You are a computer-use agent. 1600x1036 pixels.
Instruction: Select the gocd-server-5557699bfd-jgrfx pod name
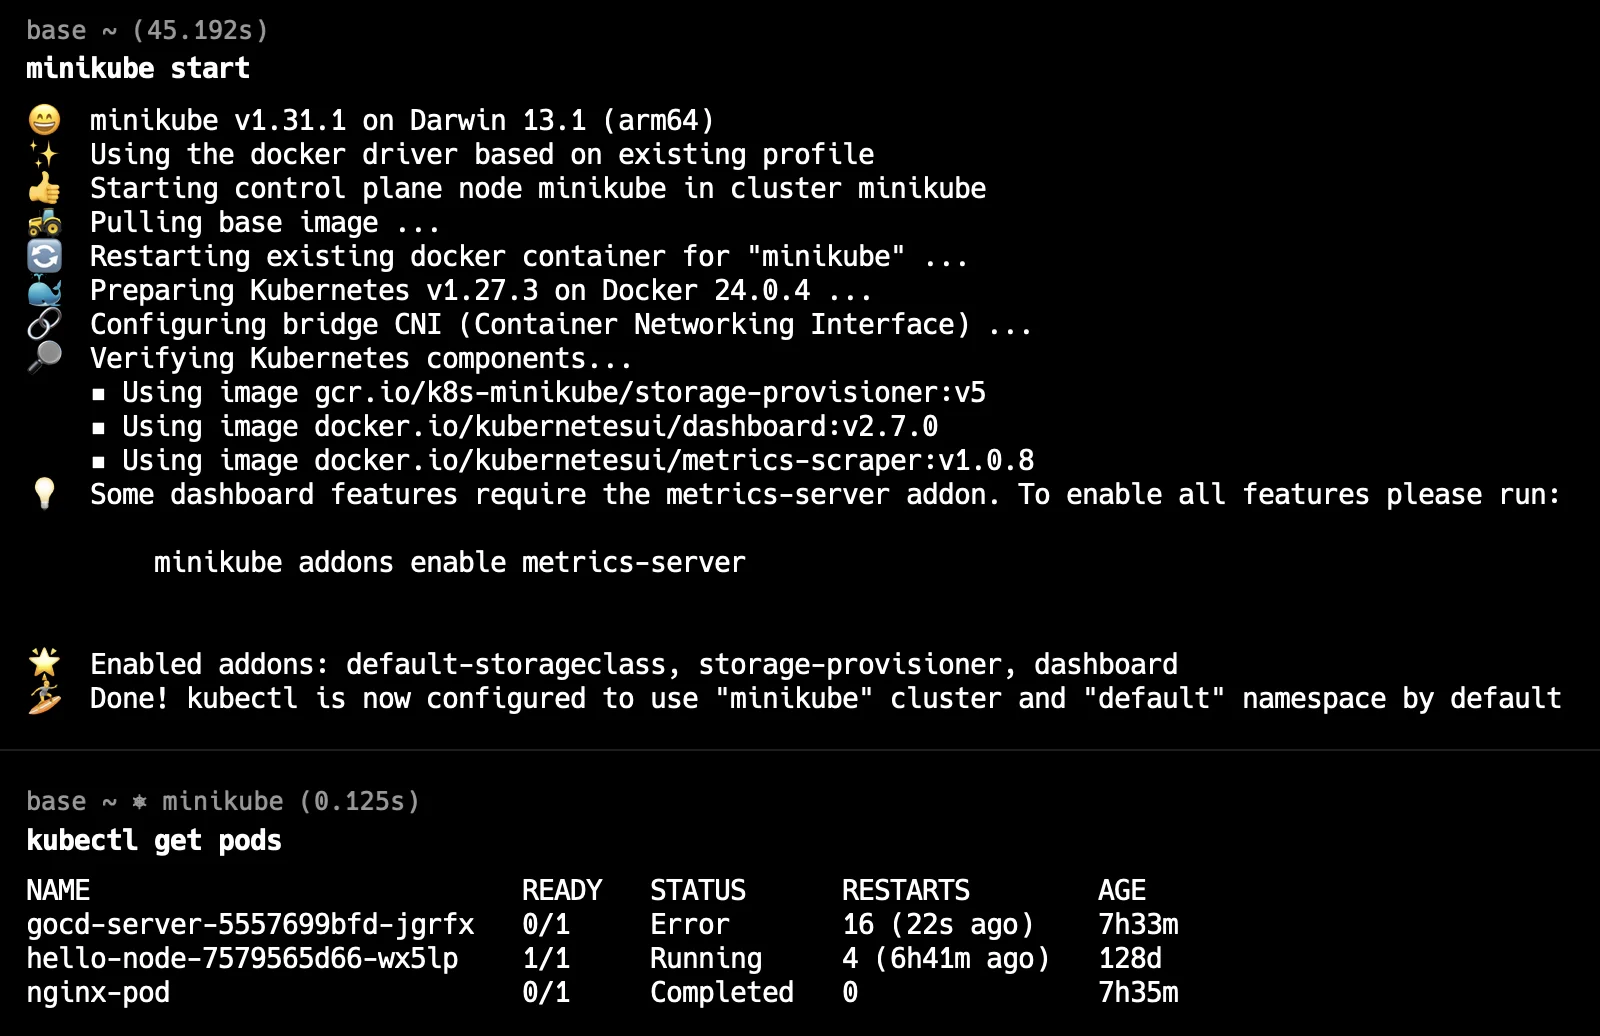250,925
